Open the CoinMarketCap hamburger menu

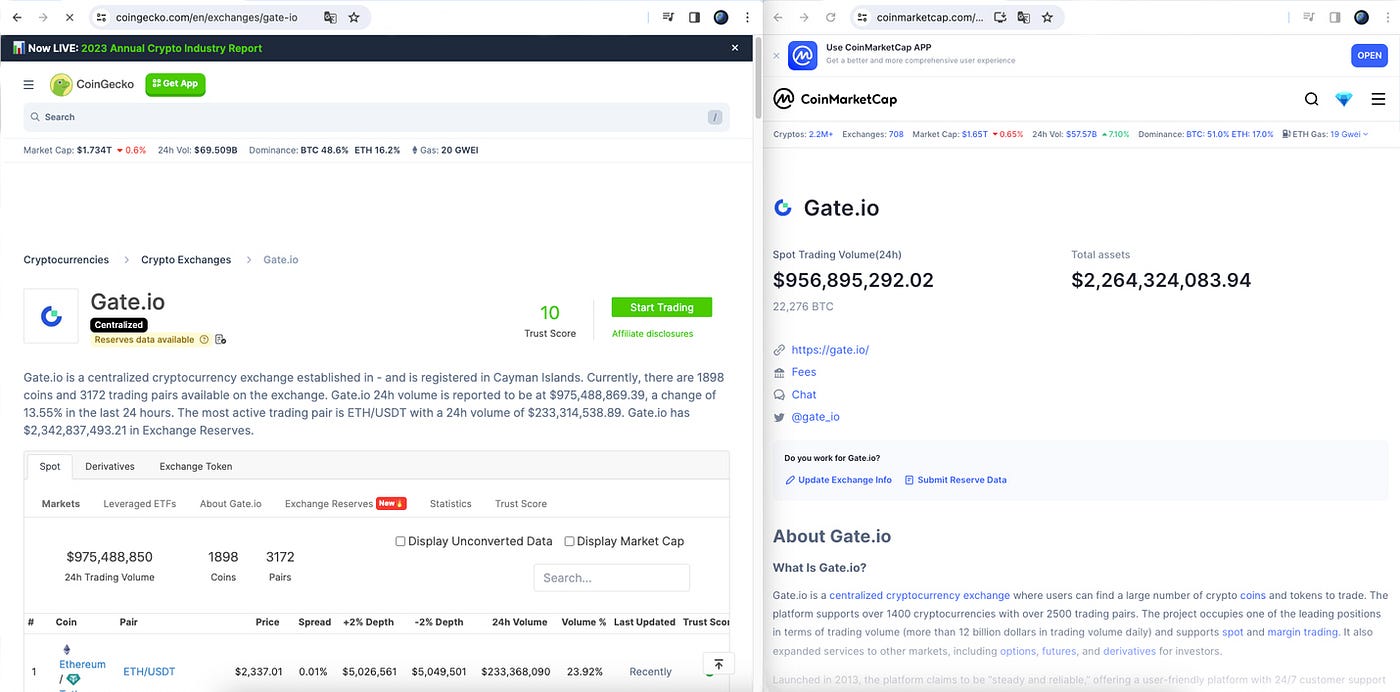pyautogui.click(x=1378, y=99)
